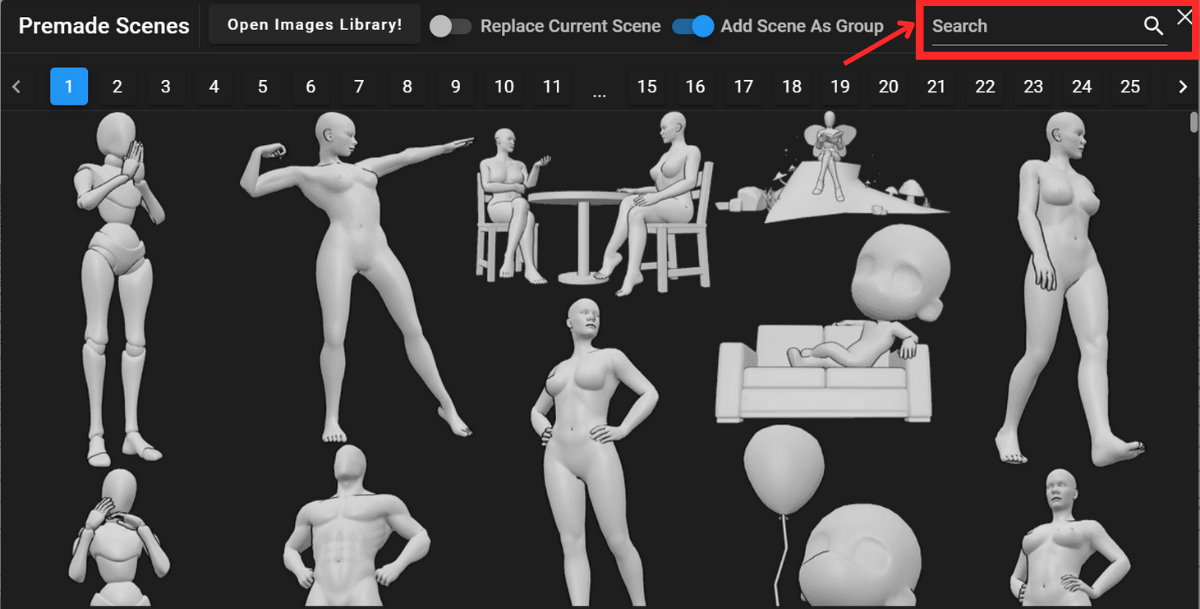Jump to page 25
This screenshot has height=609, width=1200.
click(1130, 86)
